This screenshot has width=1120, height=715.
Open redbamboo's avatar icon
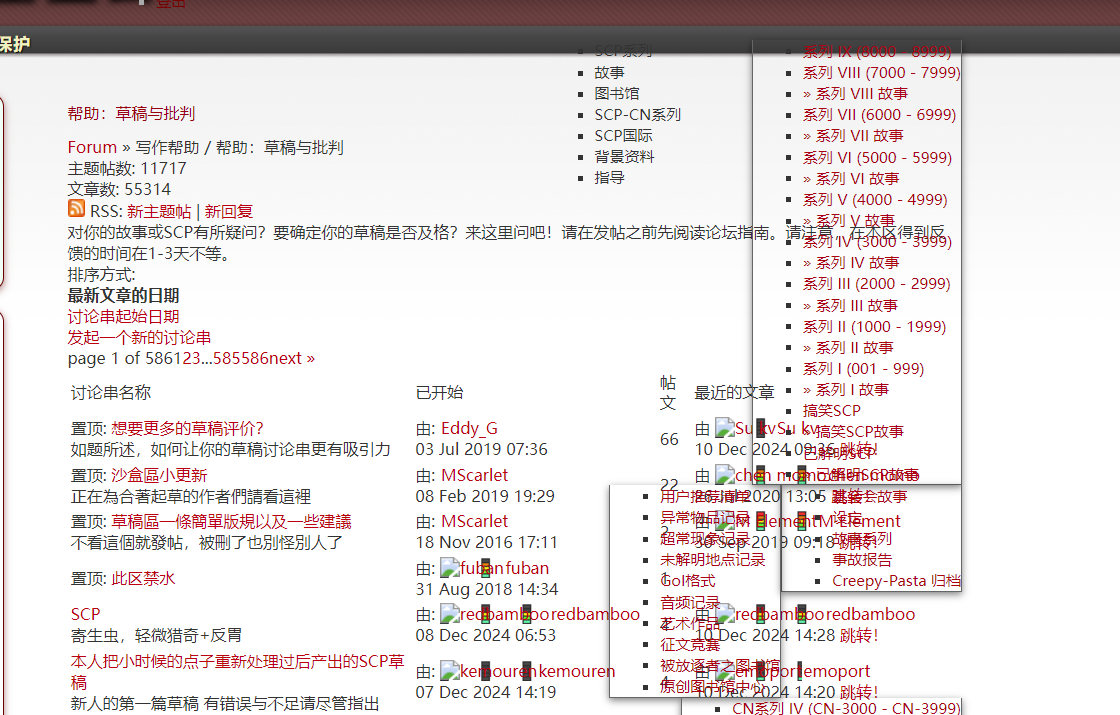(451, 613)
